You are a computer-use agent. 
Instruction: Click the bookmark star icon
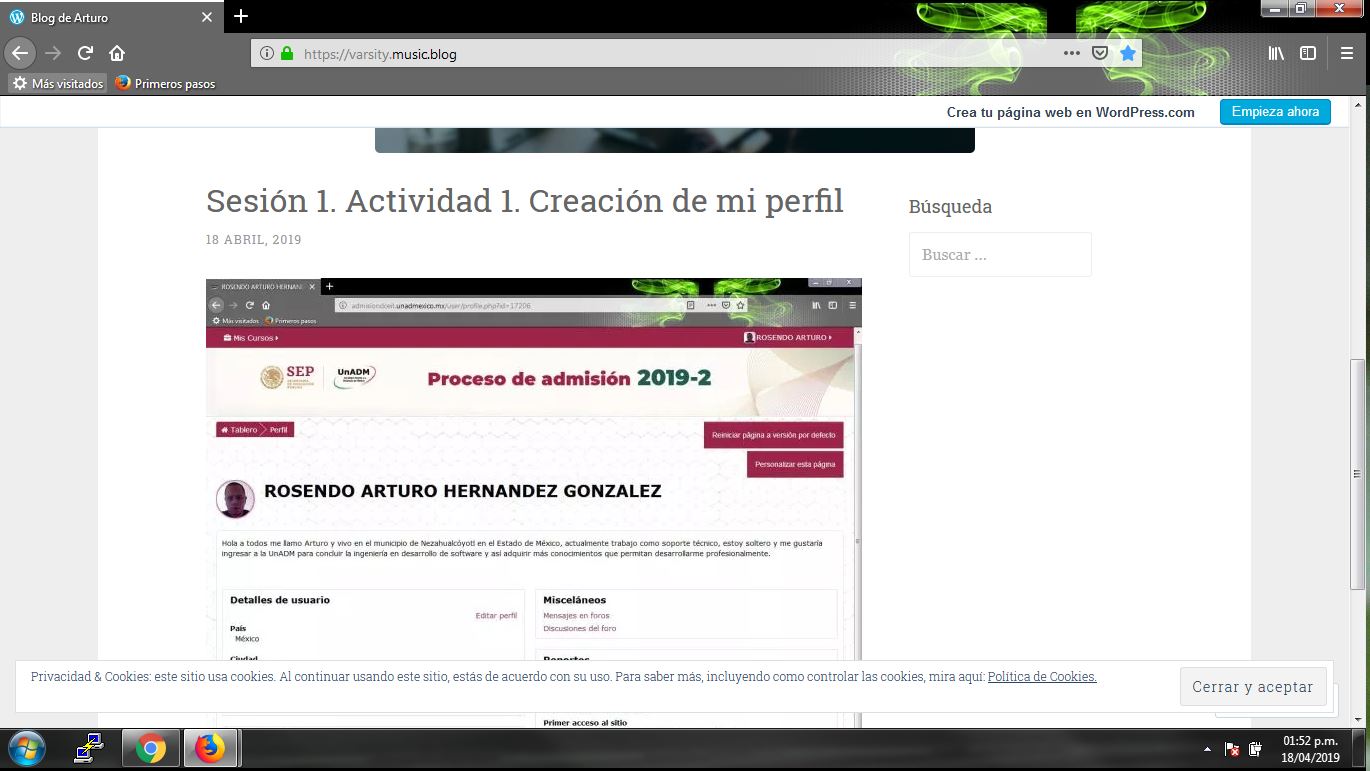[1128, 53]
